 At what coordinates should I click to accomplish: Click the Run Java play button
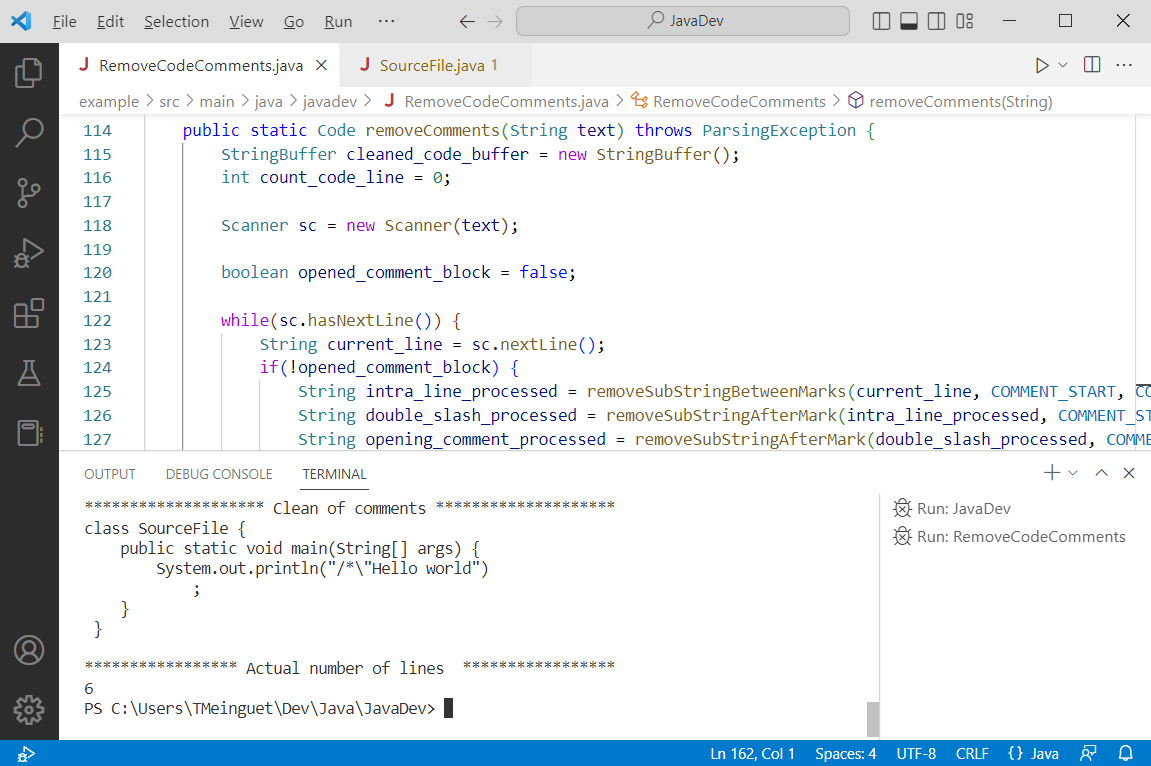[x=1042, y=66]
